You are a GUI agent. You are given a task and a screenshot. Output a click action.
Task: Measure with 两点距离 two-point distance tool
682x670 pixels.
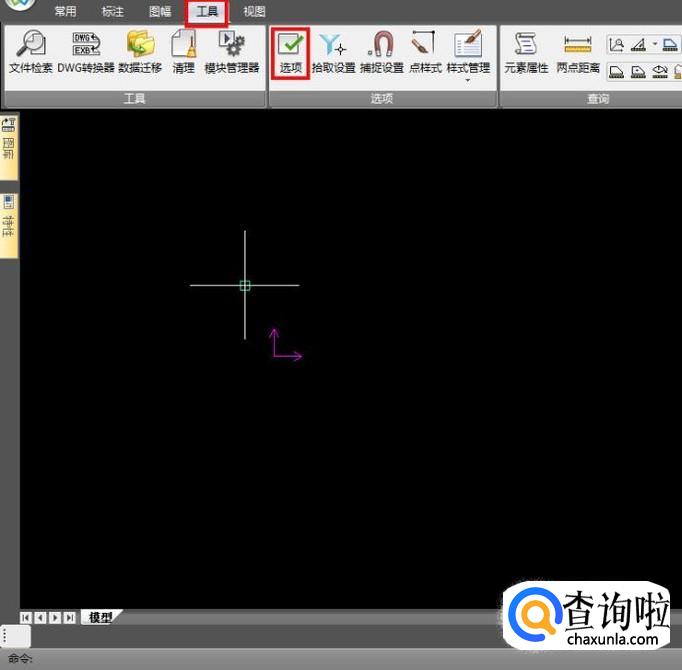[578, 52]
